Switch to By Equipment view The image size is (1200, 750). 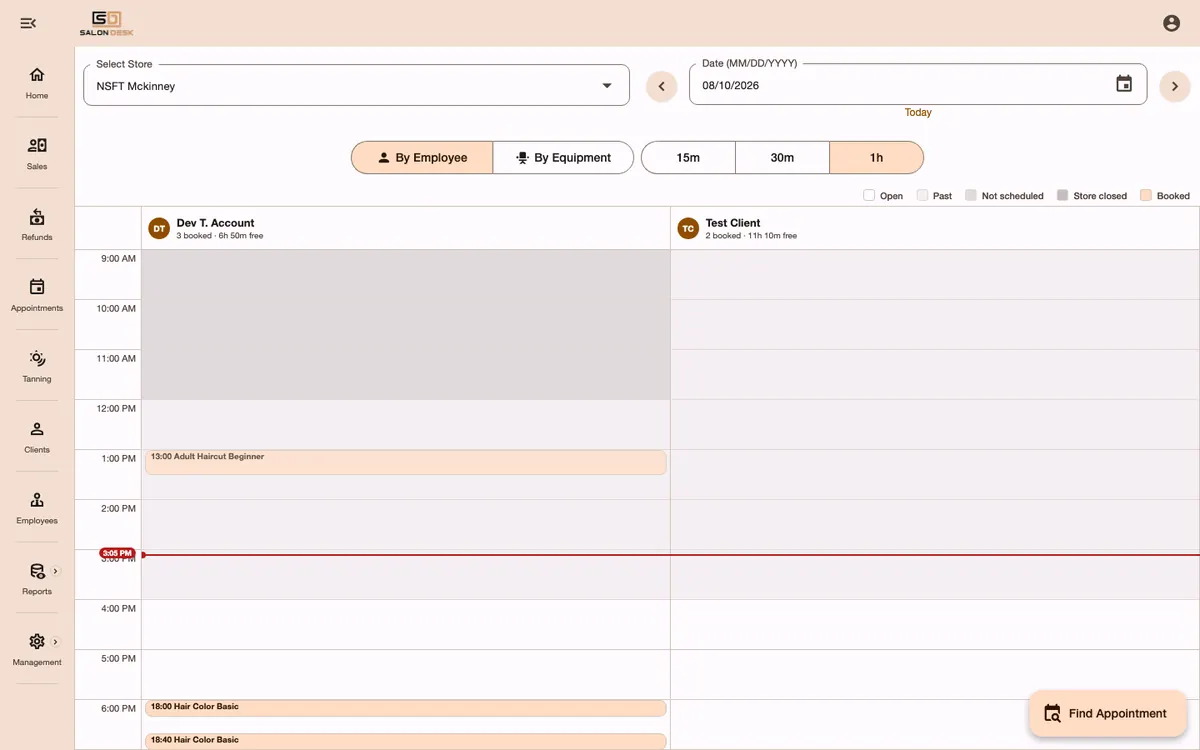pyautogui.click(x=564, y=158)
